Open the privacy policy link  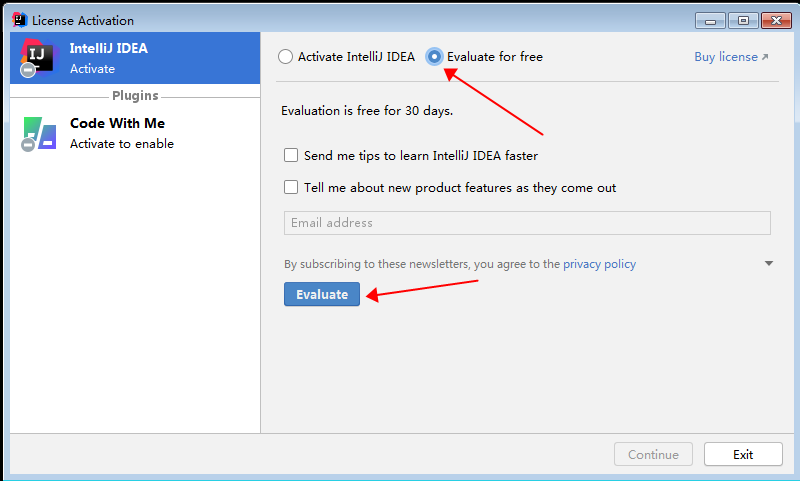pyautogui.click(x=599, y=264)
